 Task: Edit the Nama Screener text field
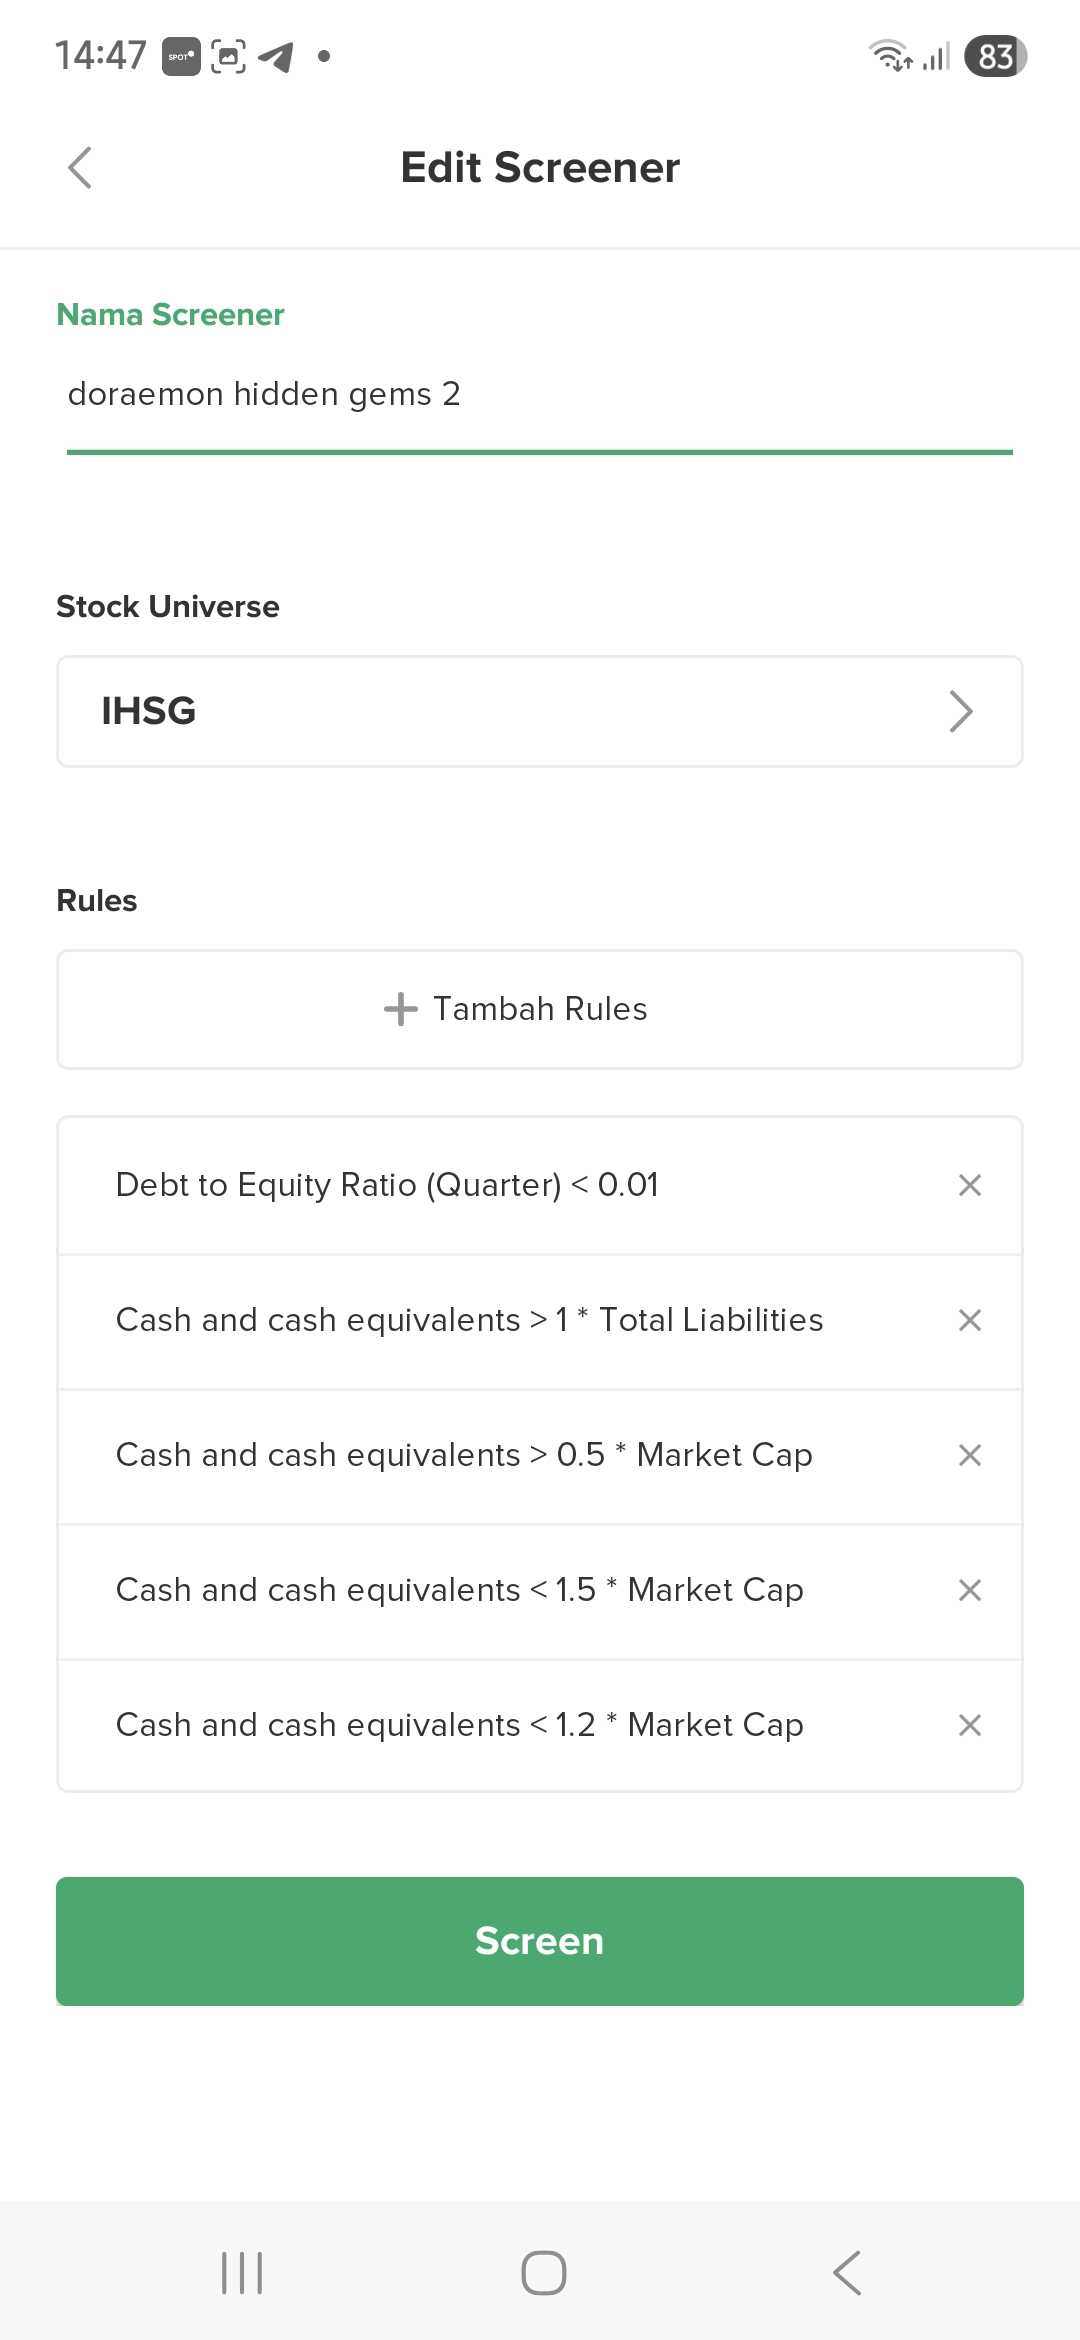540,395
